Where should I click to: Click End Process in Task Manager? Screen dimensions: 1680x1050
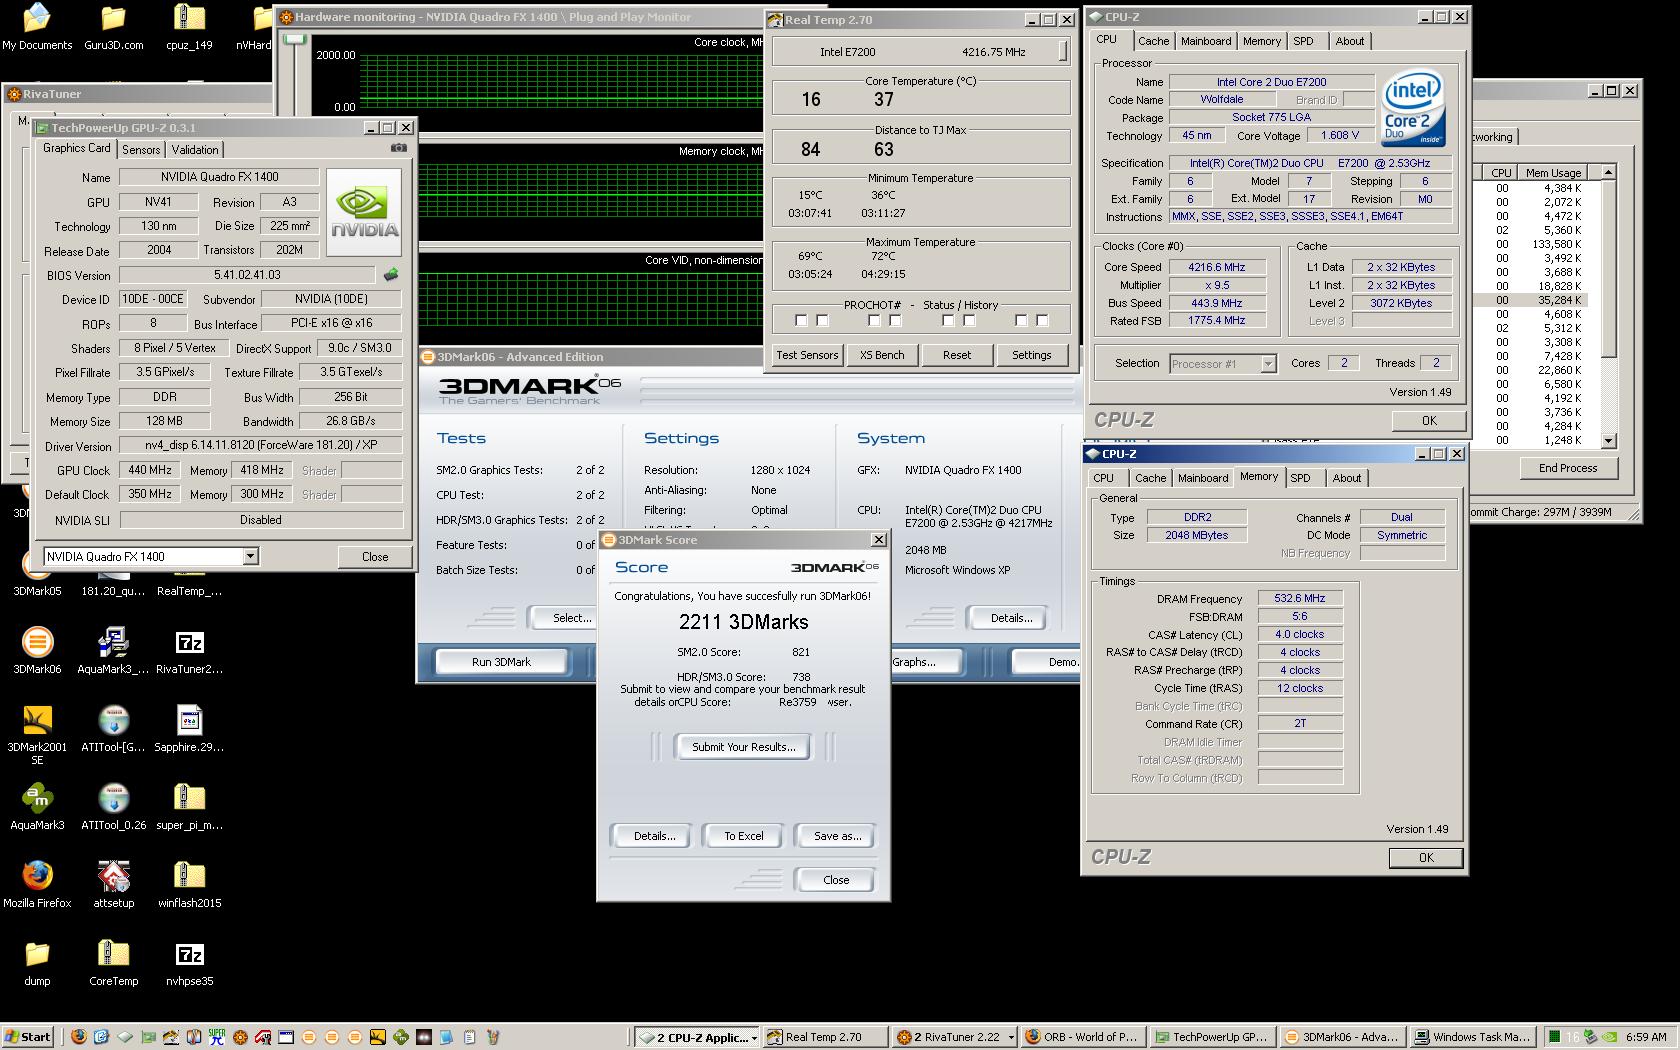(1567, 468)
